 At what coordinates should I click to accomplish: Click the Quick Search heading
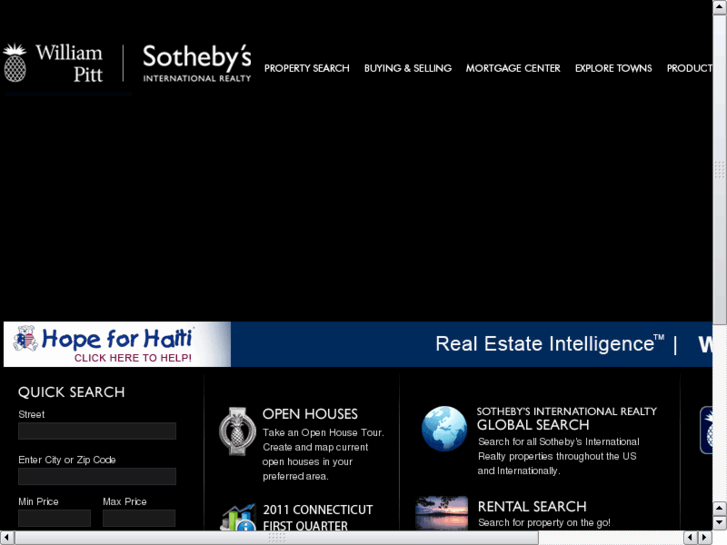pos(71,392)
